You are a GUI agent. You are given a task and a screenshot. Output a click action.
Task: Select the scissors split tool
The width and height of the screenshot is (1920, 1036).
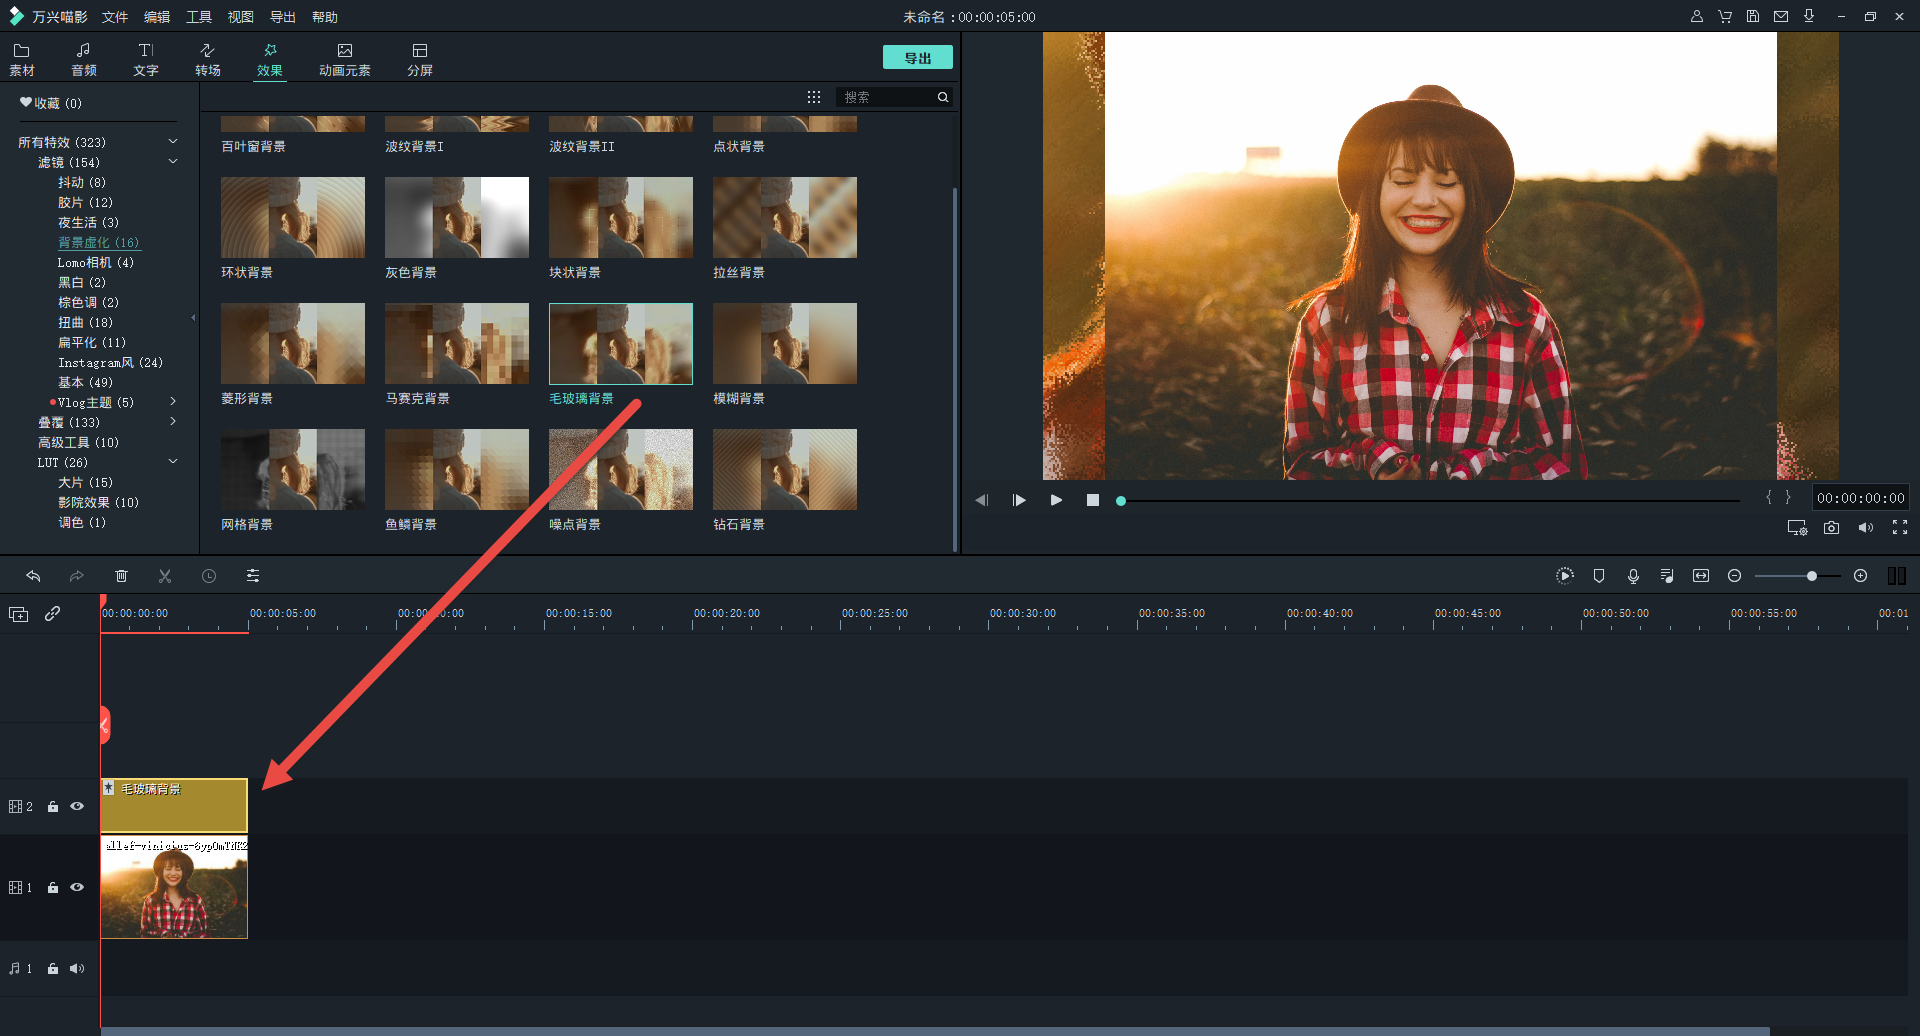(165, 576)
